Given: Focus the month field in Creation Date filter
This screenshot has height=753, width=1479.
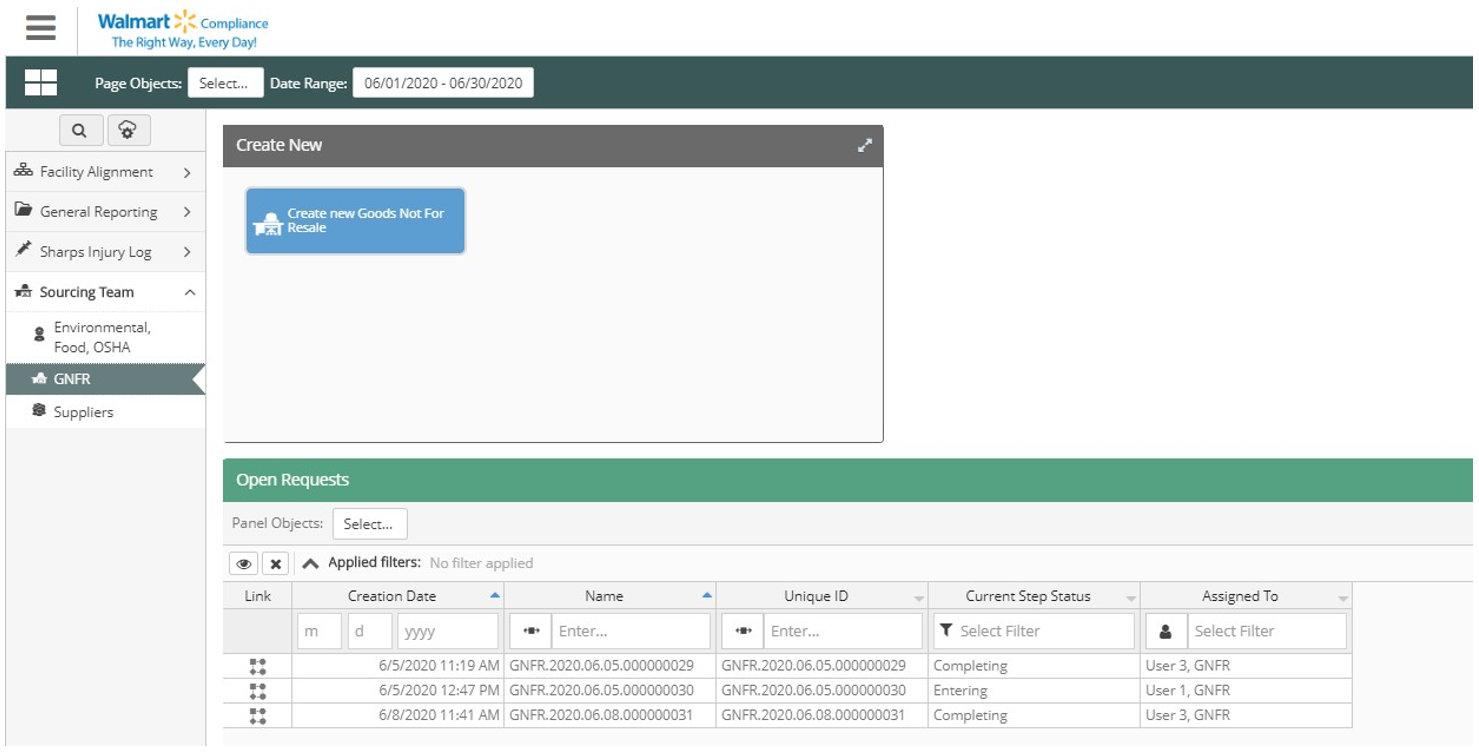Looking at the screenshot, I should pos(320,631).
